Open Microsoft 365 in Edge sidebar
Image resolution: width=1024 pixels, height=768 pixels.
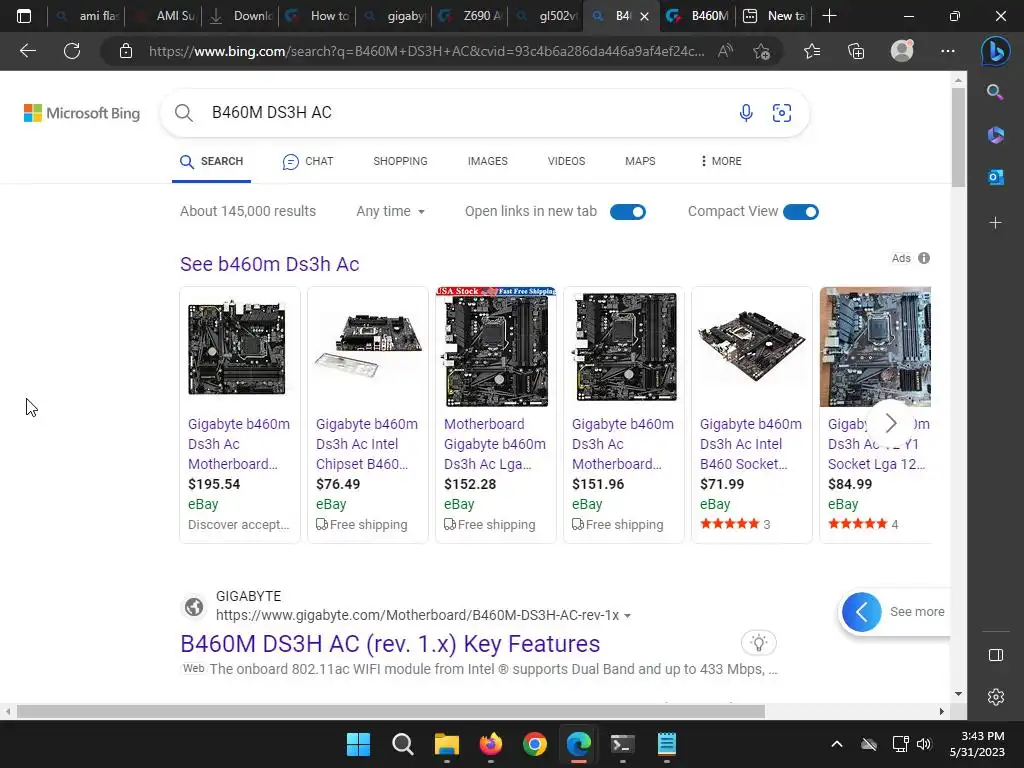click(995, 135)
